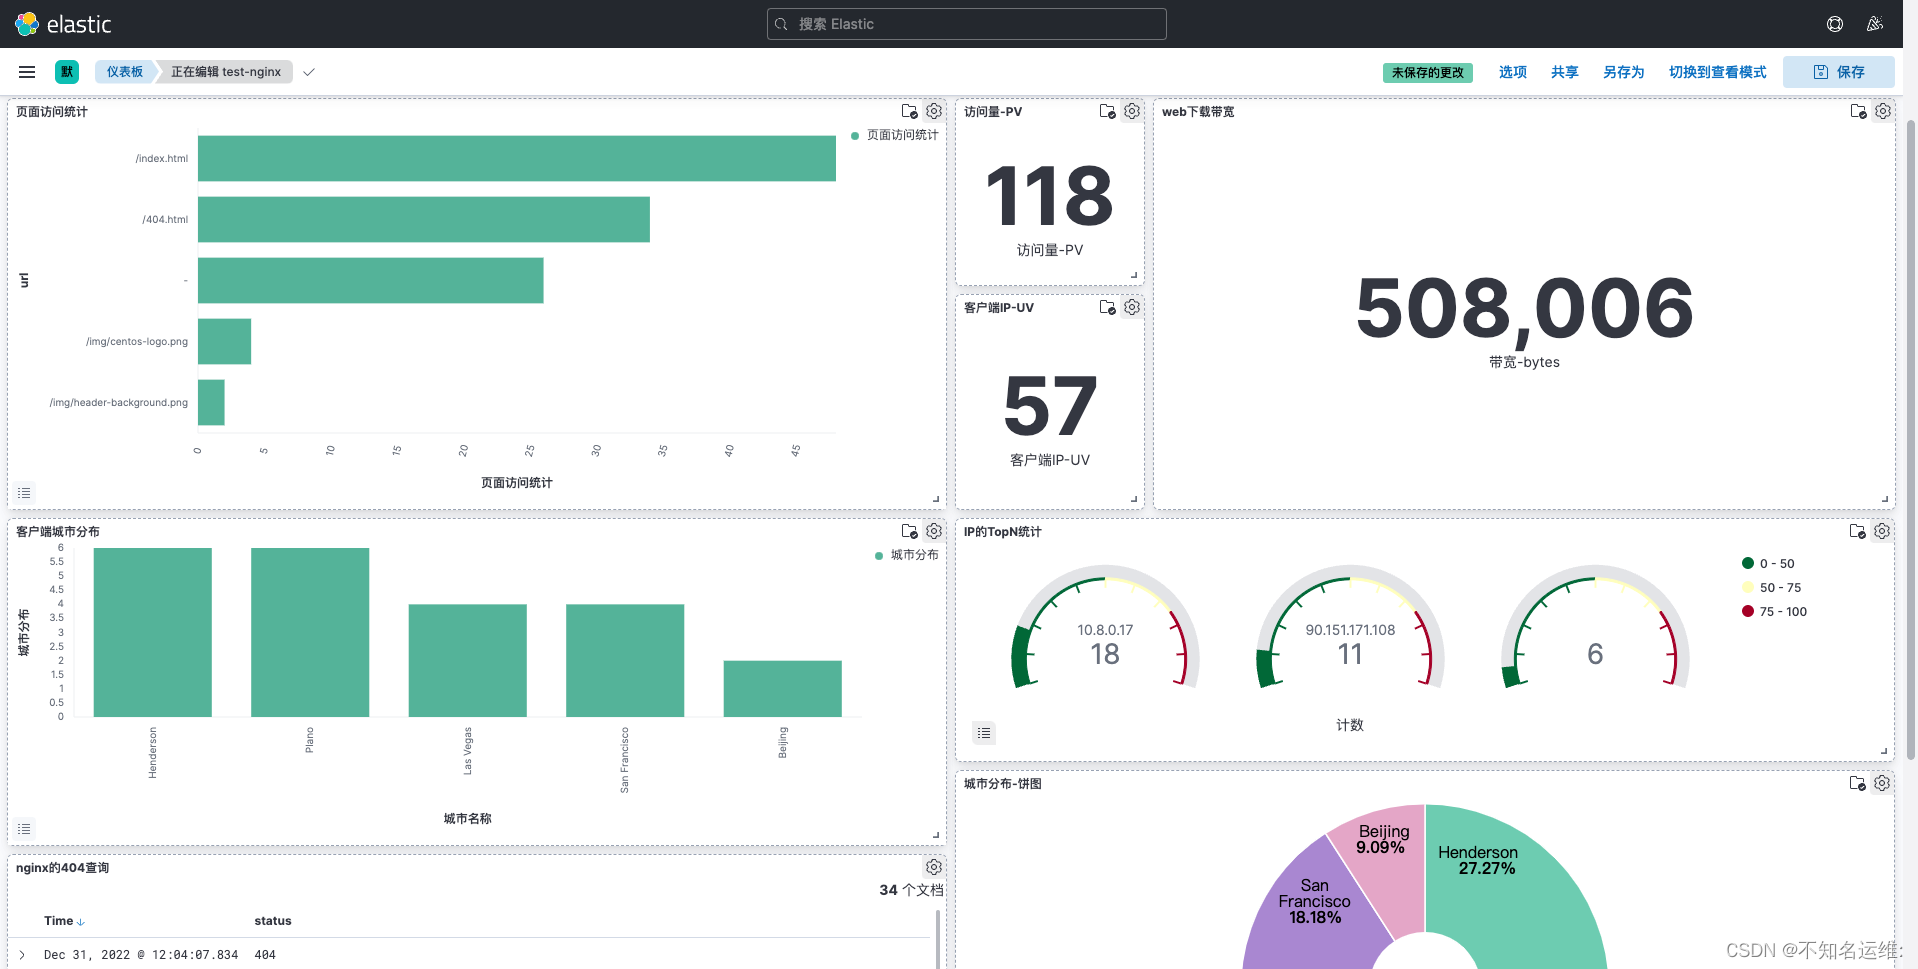Screen dimensions: 1918x969
Task: Open the 共享 share menu
Action: 1564,71
